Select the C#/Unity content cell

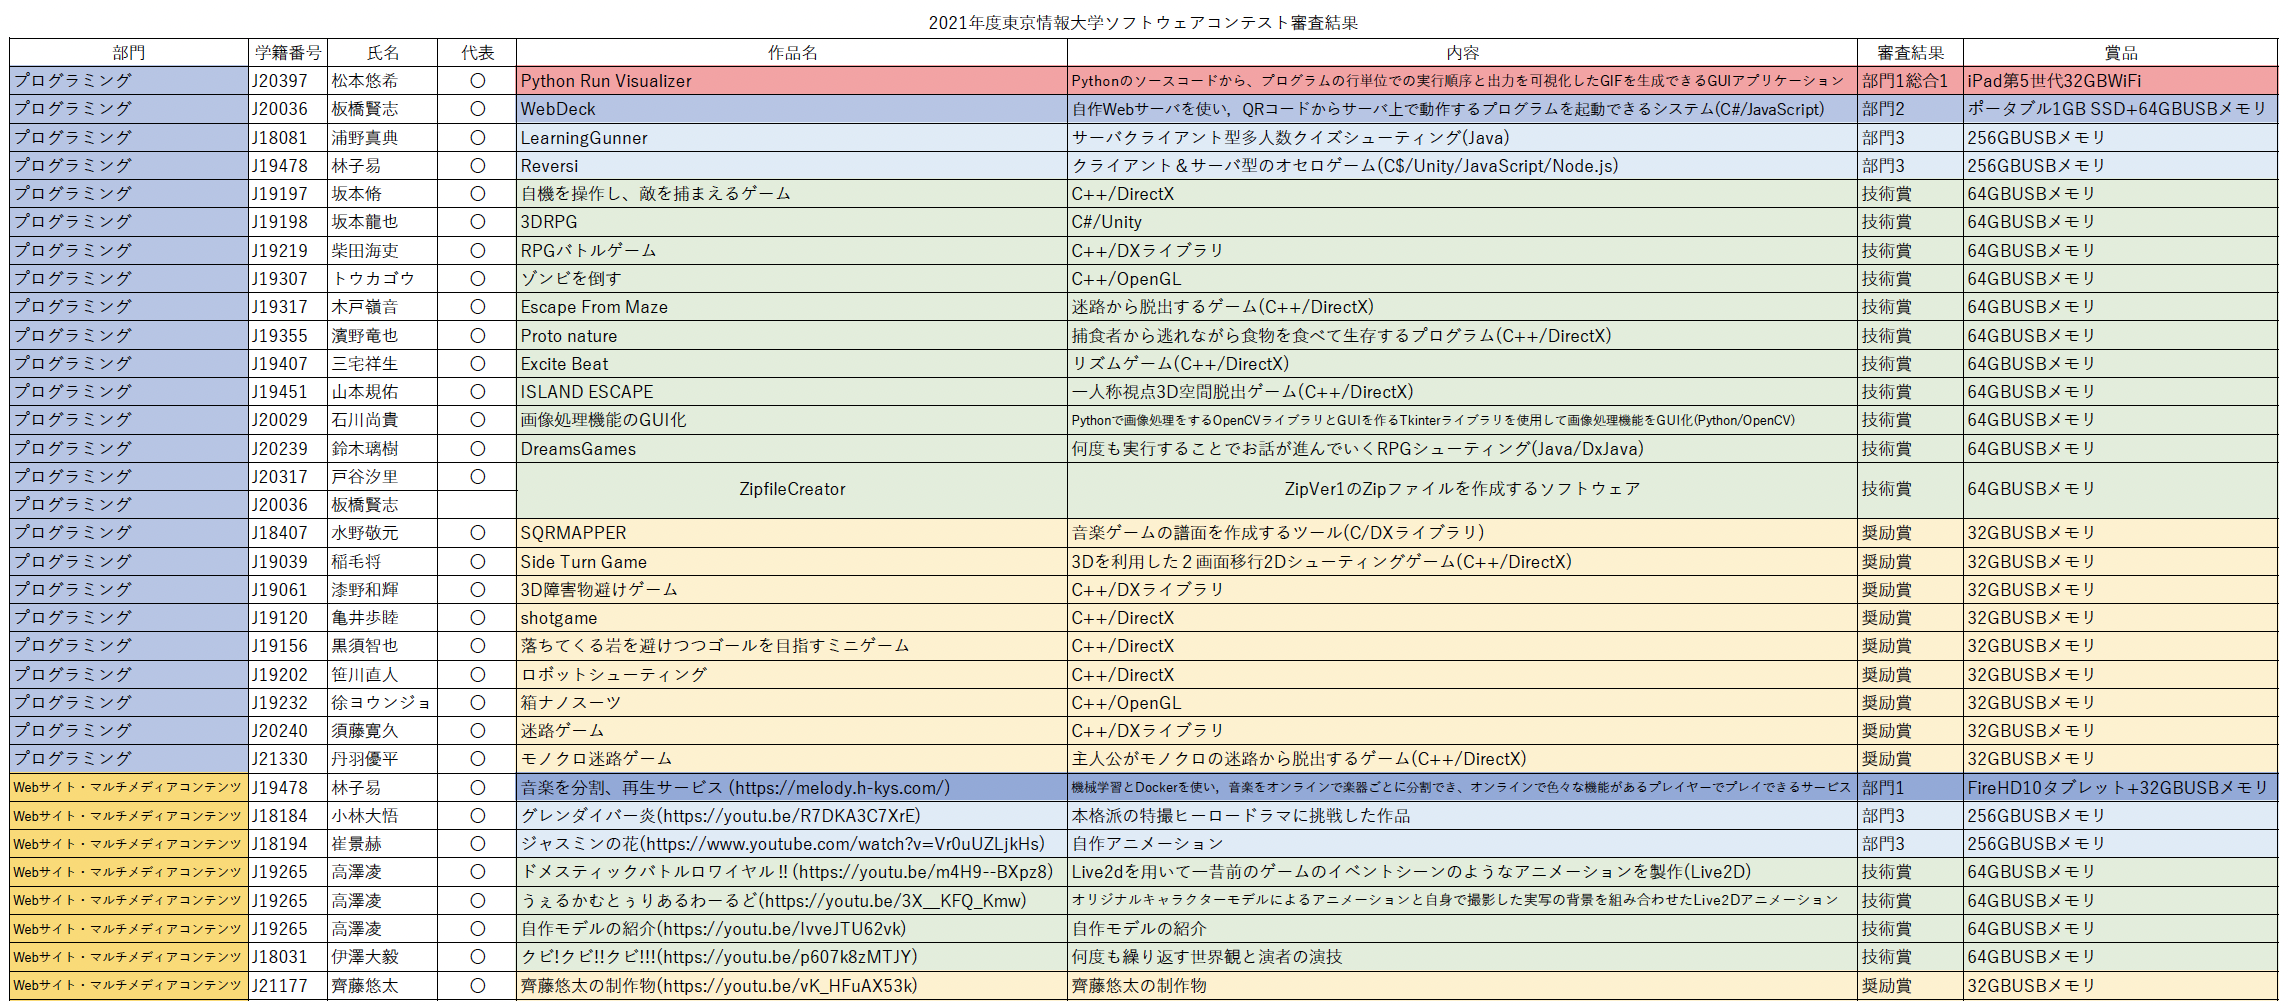point(1462,222)
